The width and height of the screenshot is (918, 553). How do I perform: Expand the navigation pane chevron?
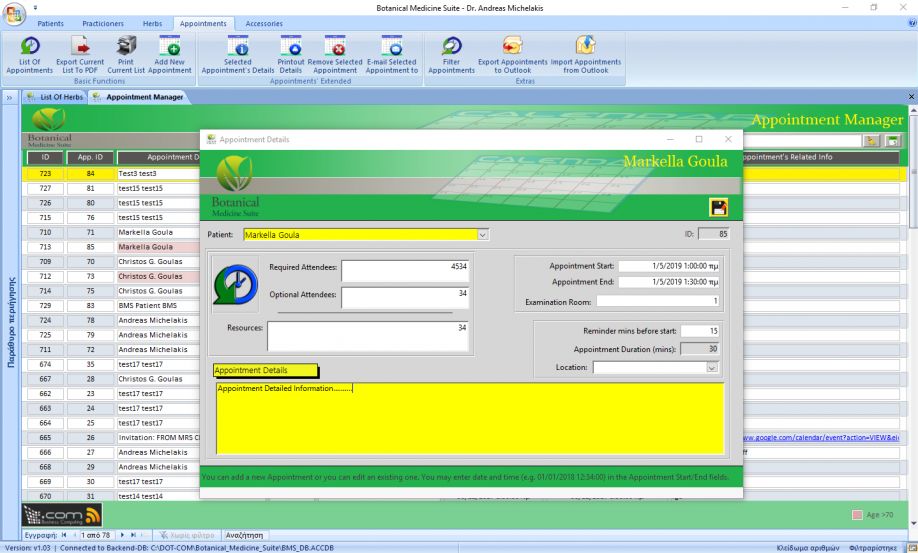9,97
